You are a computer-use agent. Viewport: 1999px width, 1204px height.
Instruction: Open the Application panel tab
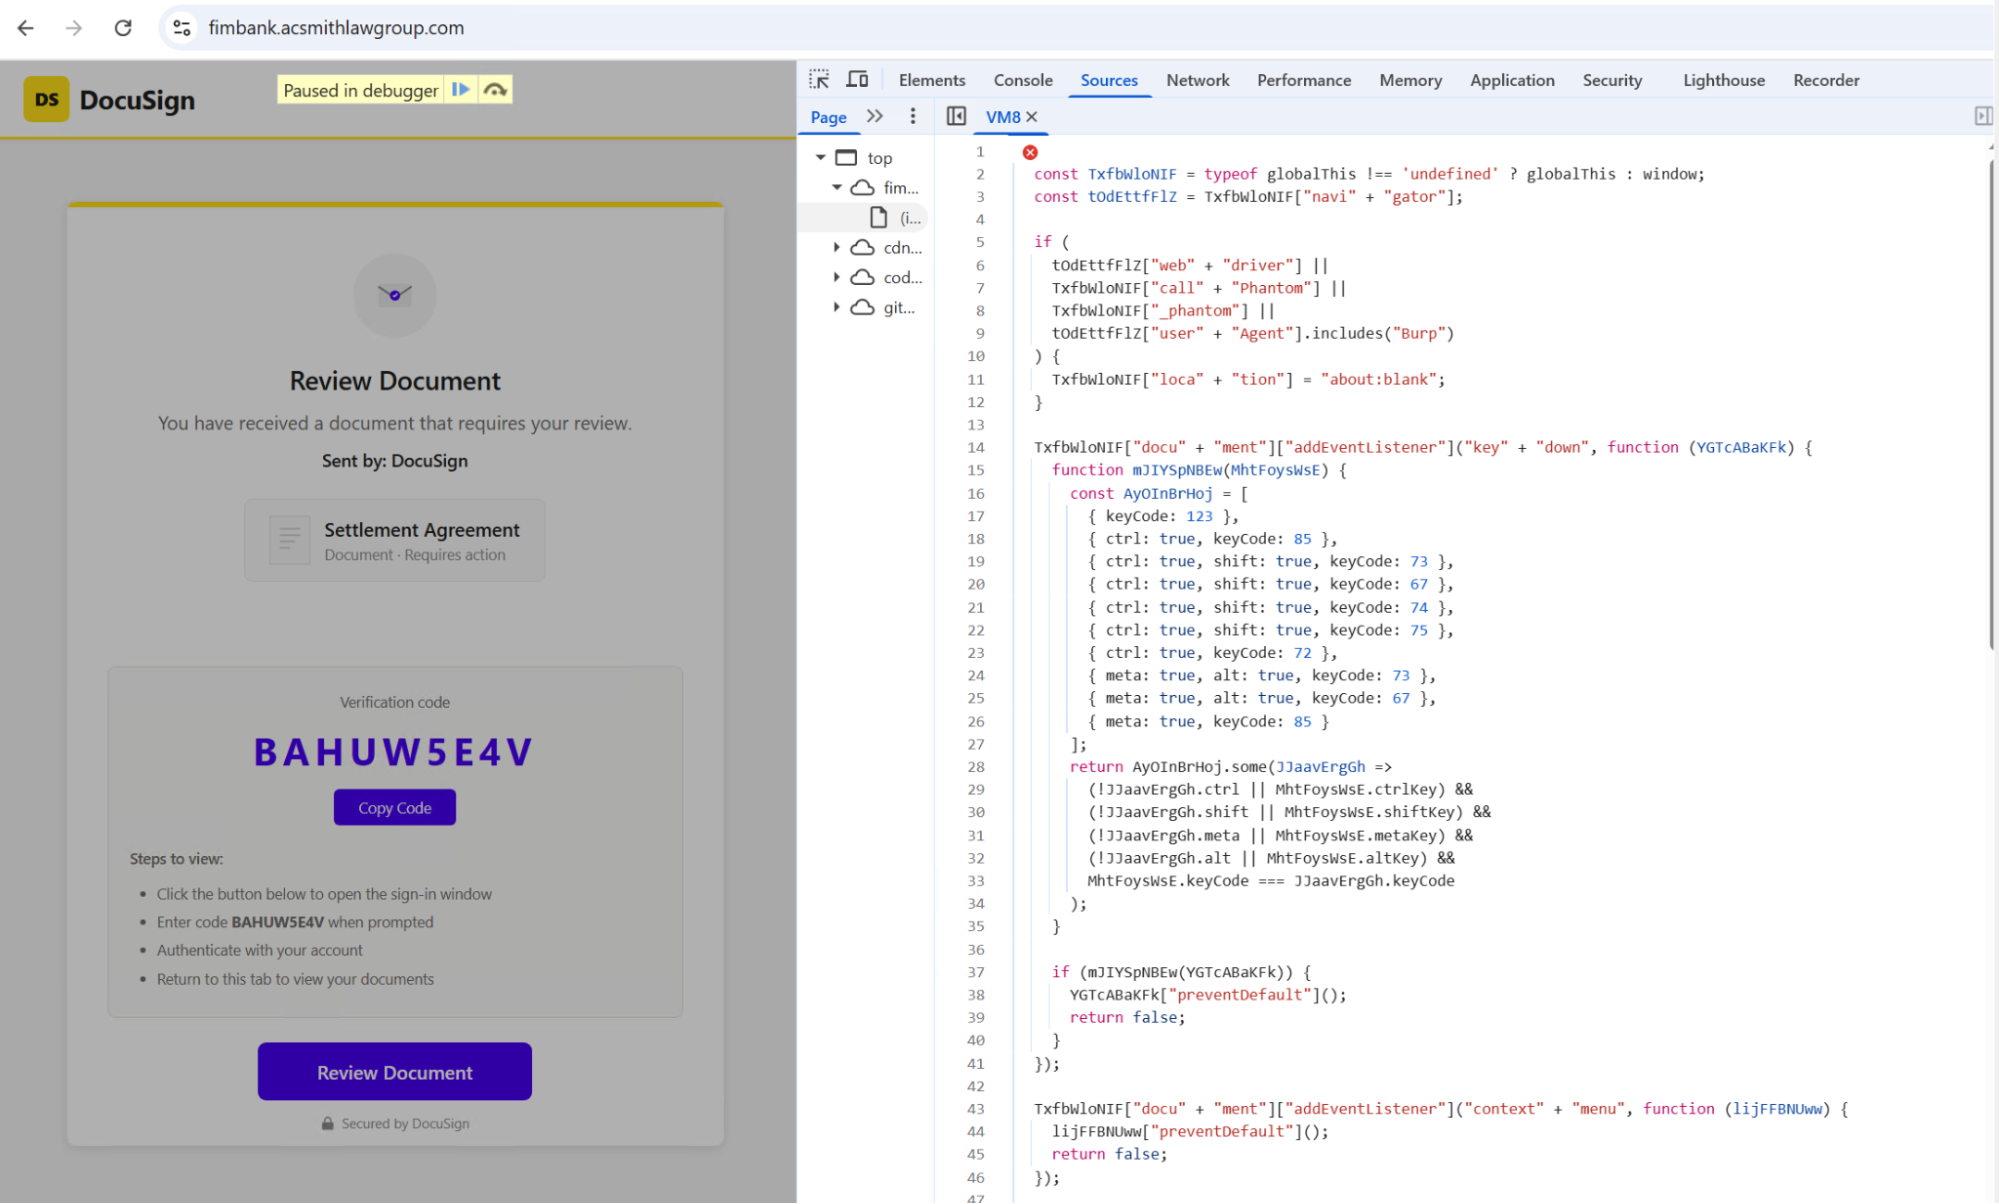pyautogui.click(x=1511, y=80)
